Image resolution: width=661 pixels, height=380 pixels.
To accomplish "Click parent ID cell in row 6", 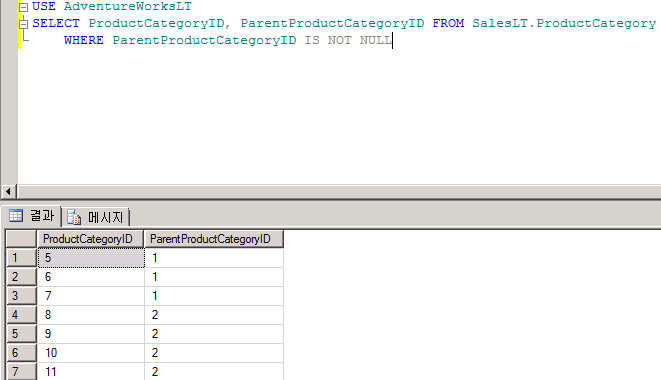I will point(214,353).
